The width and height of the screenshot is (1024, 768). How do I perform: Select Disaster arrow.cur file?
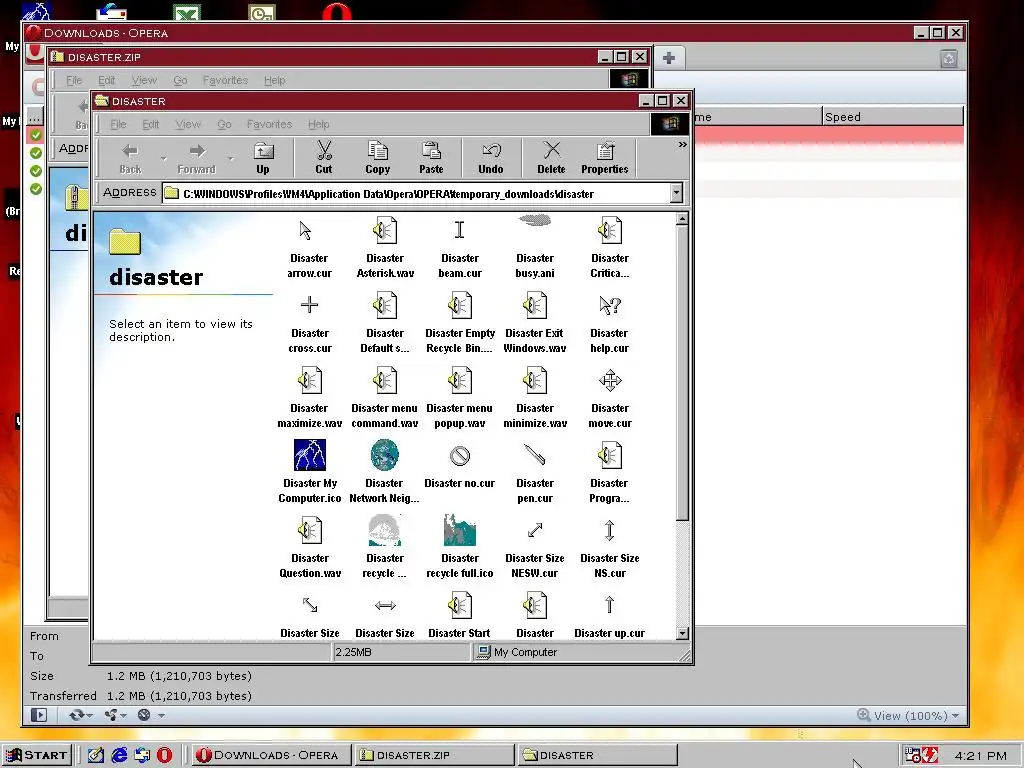click(x=309, y=248)
